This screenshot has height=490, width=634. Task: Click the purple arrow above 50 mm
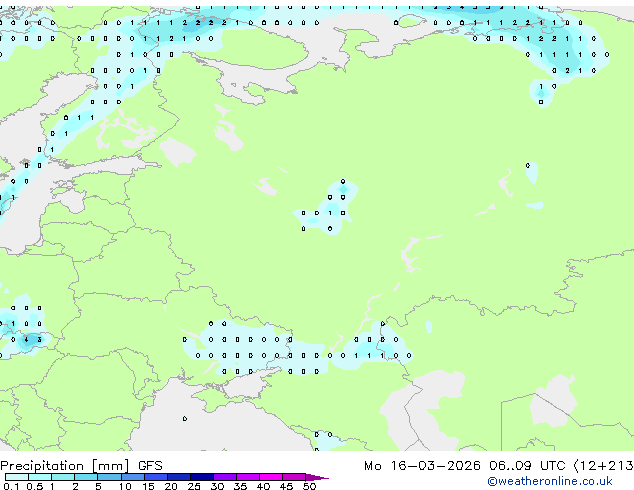point(317,477)
